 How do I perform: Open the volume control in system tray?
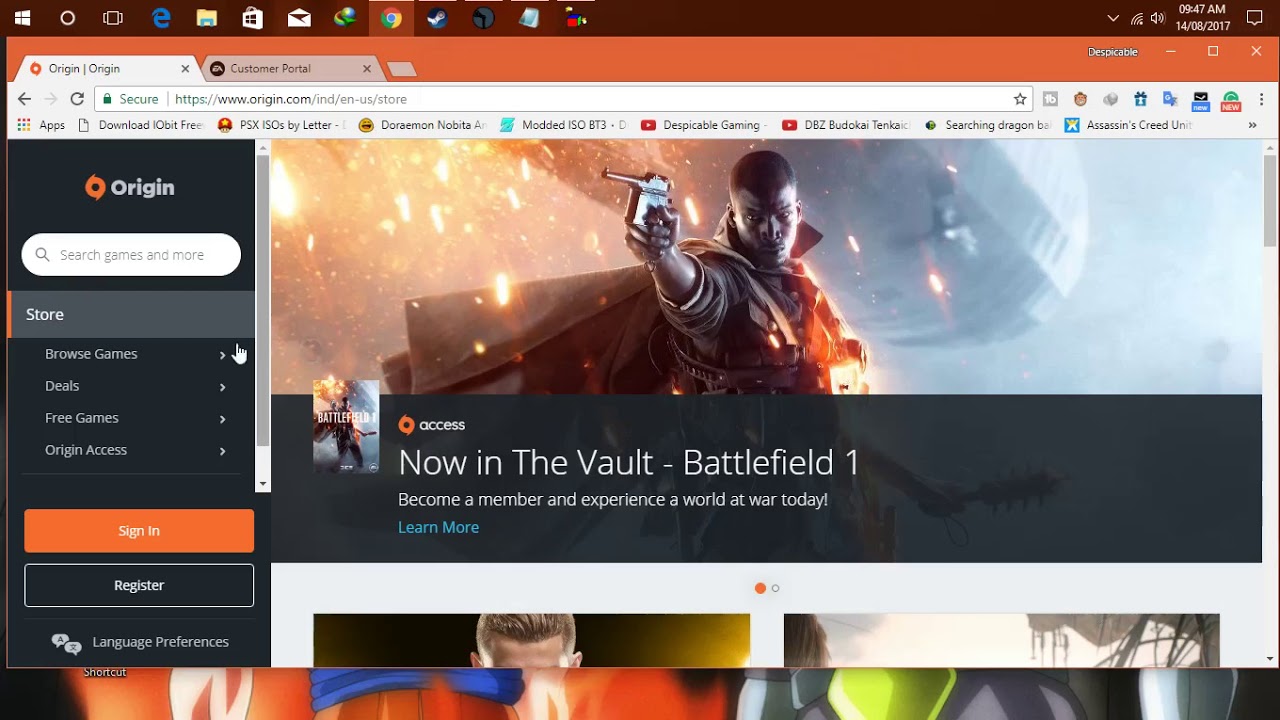[1158, 18]
